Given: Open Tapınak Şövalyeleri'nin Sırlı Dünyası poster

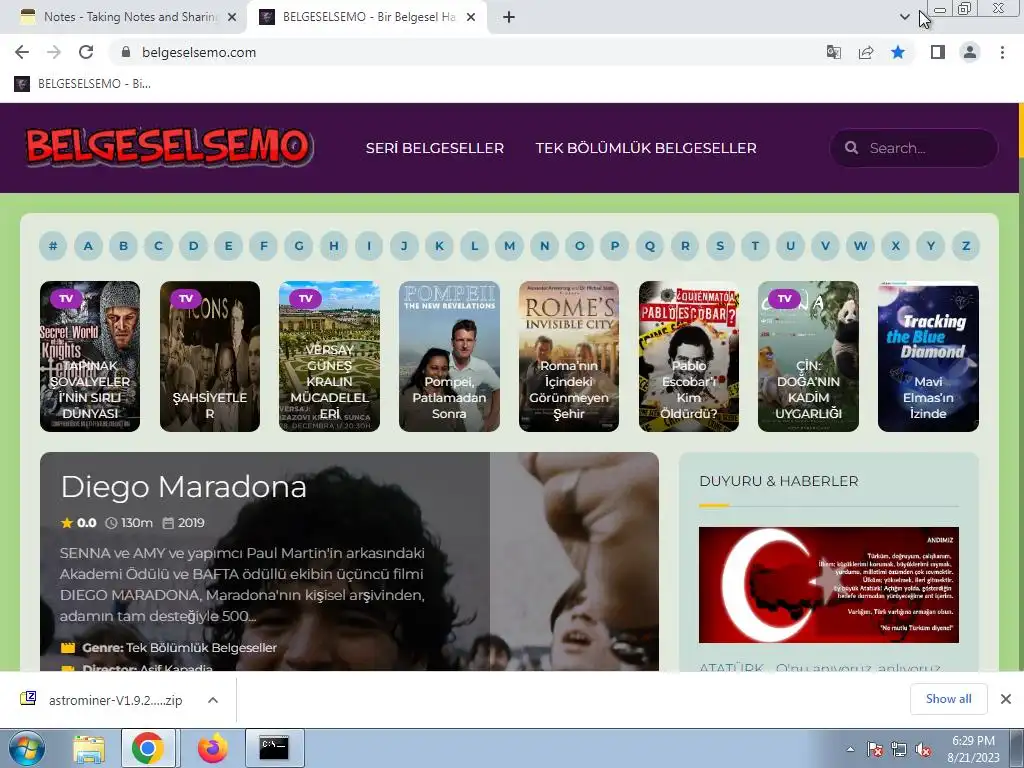Looking at the screenshot, I should tap(90, 357).
